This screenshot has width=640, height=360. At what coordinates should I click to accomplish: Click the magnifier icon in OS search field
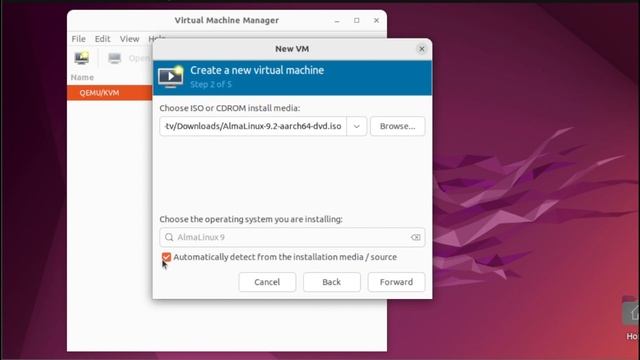click(169, 237)
